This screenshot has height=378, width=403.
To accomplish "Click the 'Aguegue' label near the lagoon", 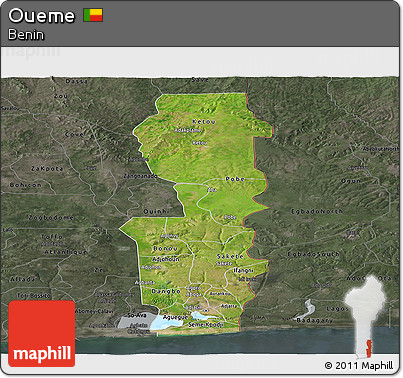I will pos(176,317).
